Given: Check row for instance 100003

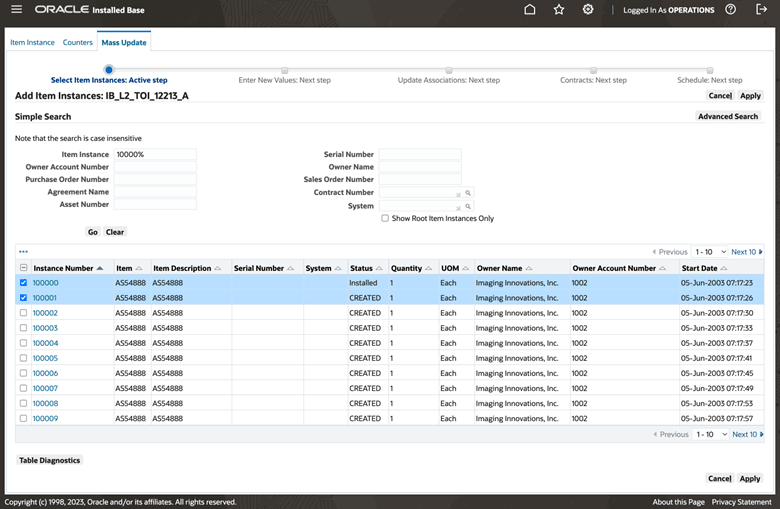Looking at the screenshot, I should point(23,328).
